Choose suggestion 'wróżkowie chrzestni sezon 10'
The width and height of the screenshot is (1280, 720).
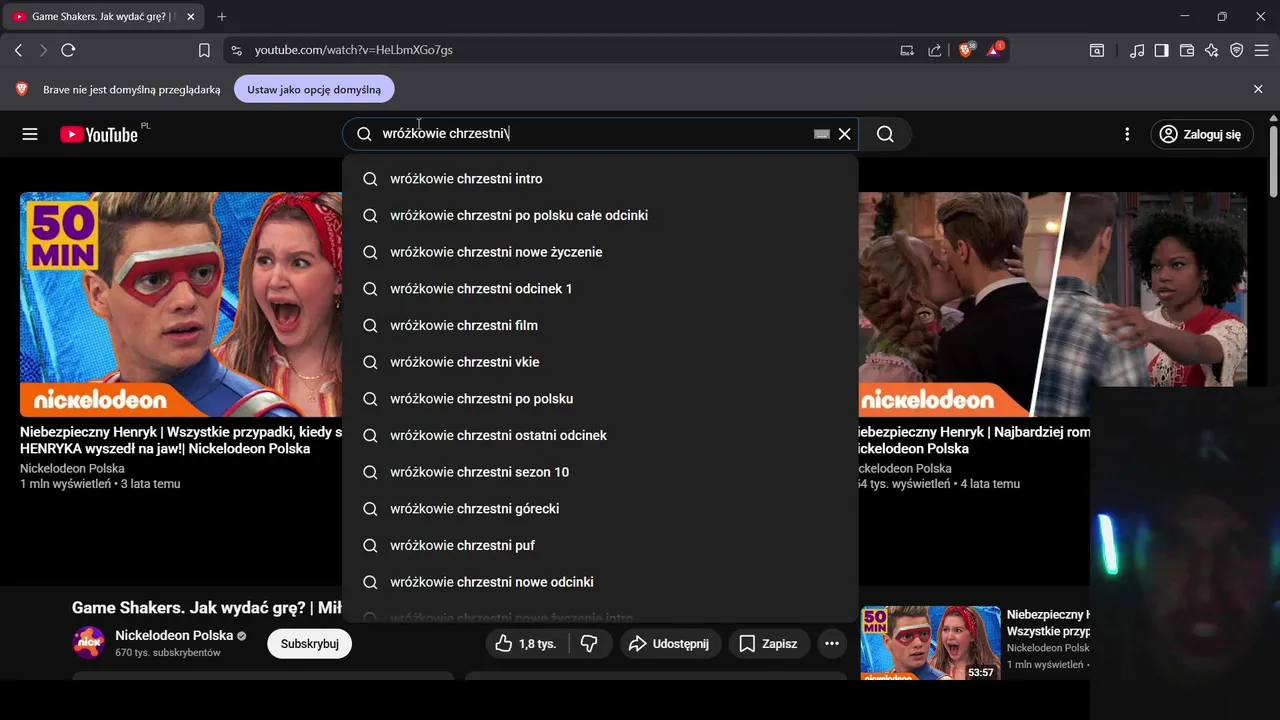(x=600, y=472)
